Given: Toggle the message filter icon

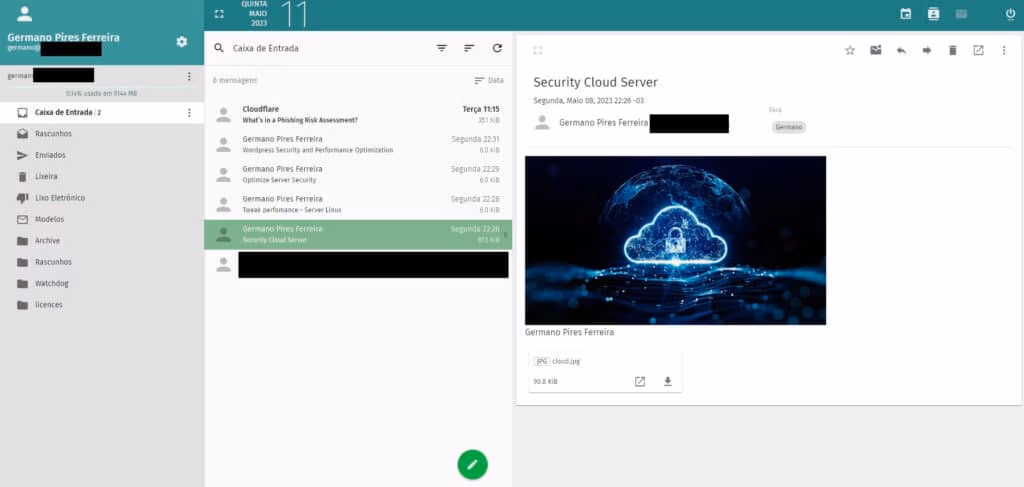Looking at the screenshot, I should click(x=441, y=48).
